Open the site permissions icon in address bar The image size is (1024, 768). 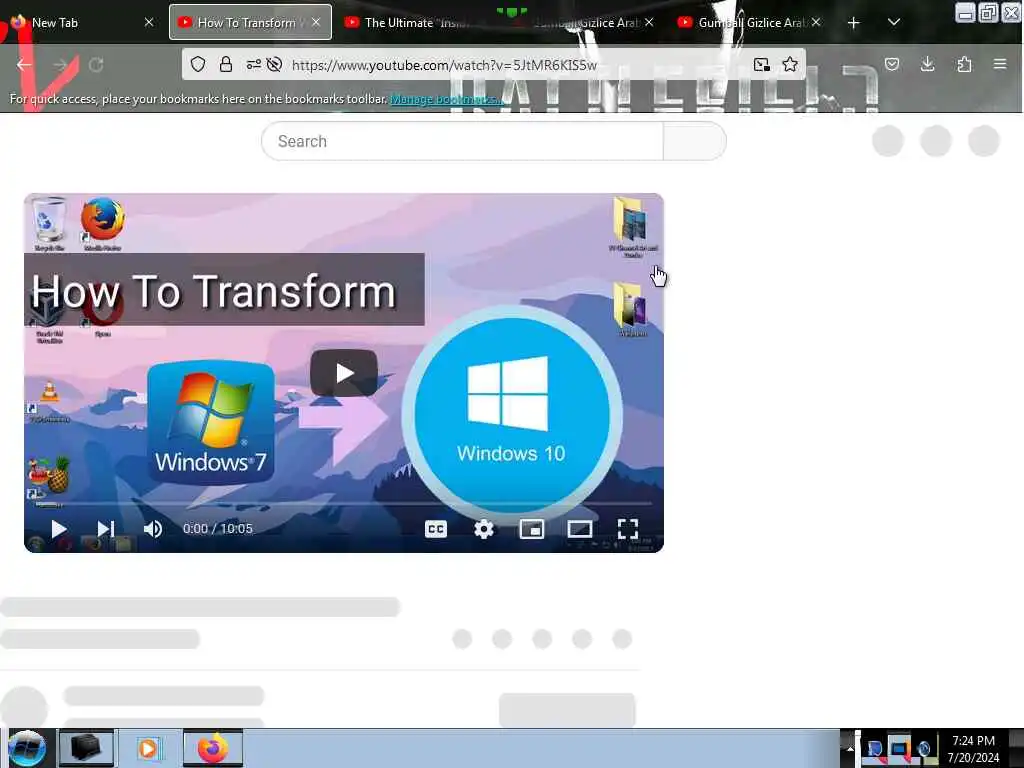point(253,64)
